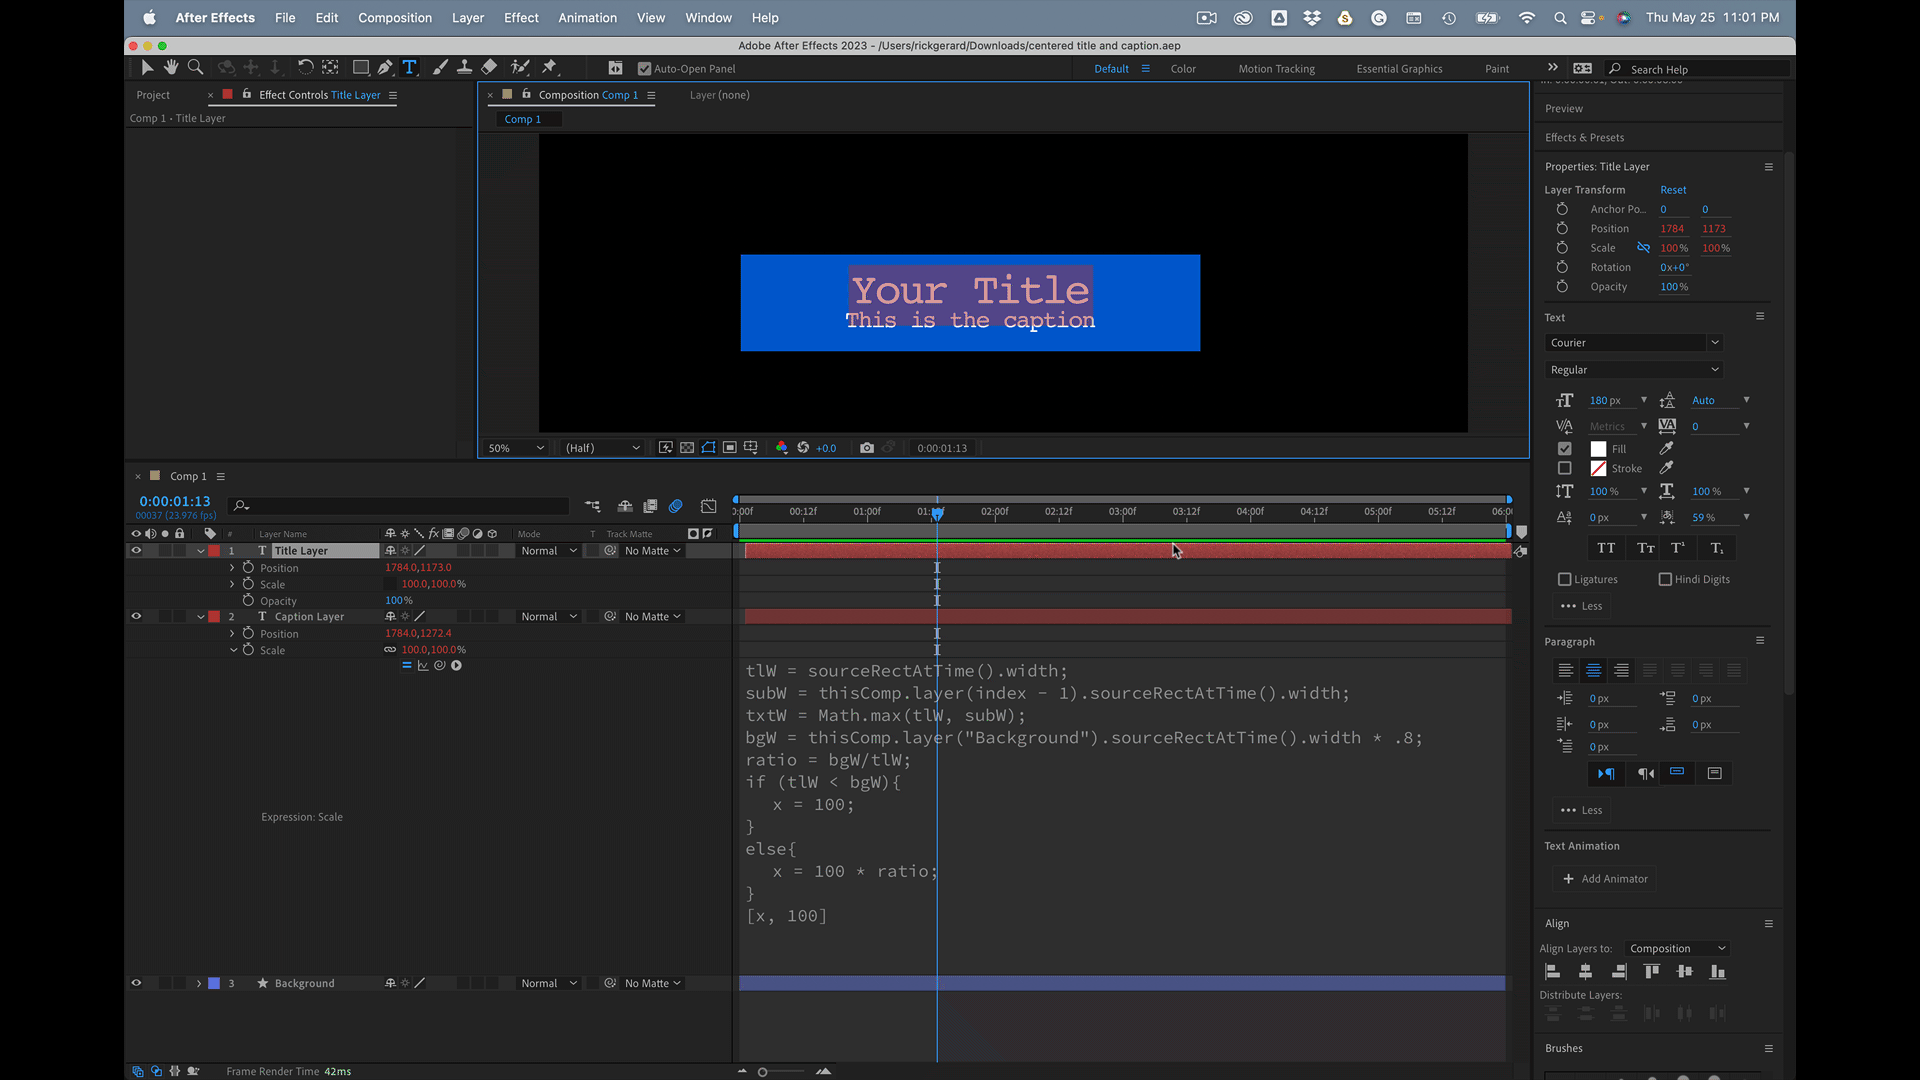
Task: Switch to the Motion Tracking workspace
Action: [1276, 69]
